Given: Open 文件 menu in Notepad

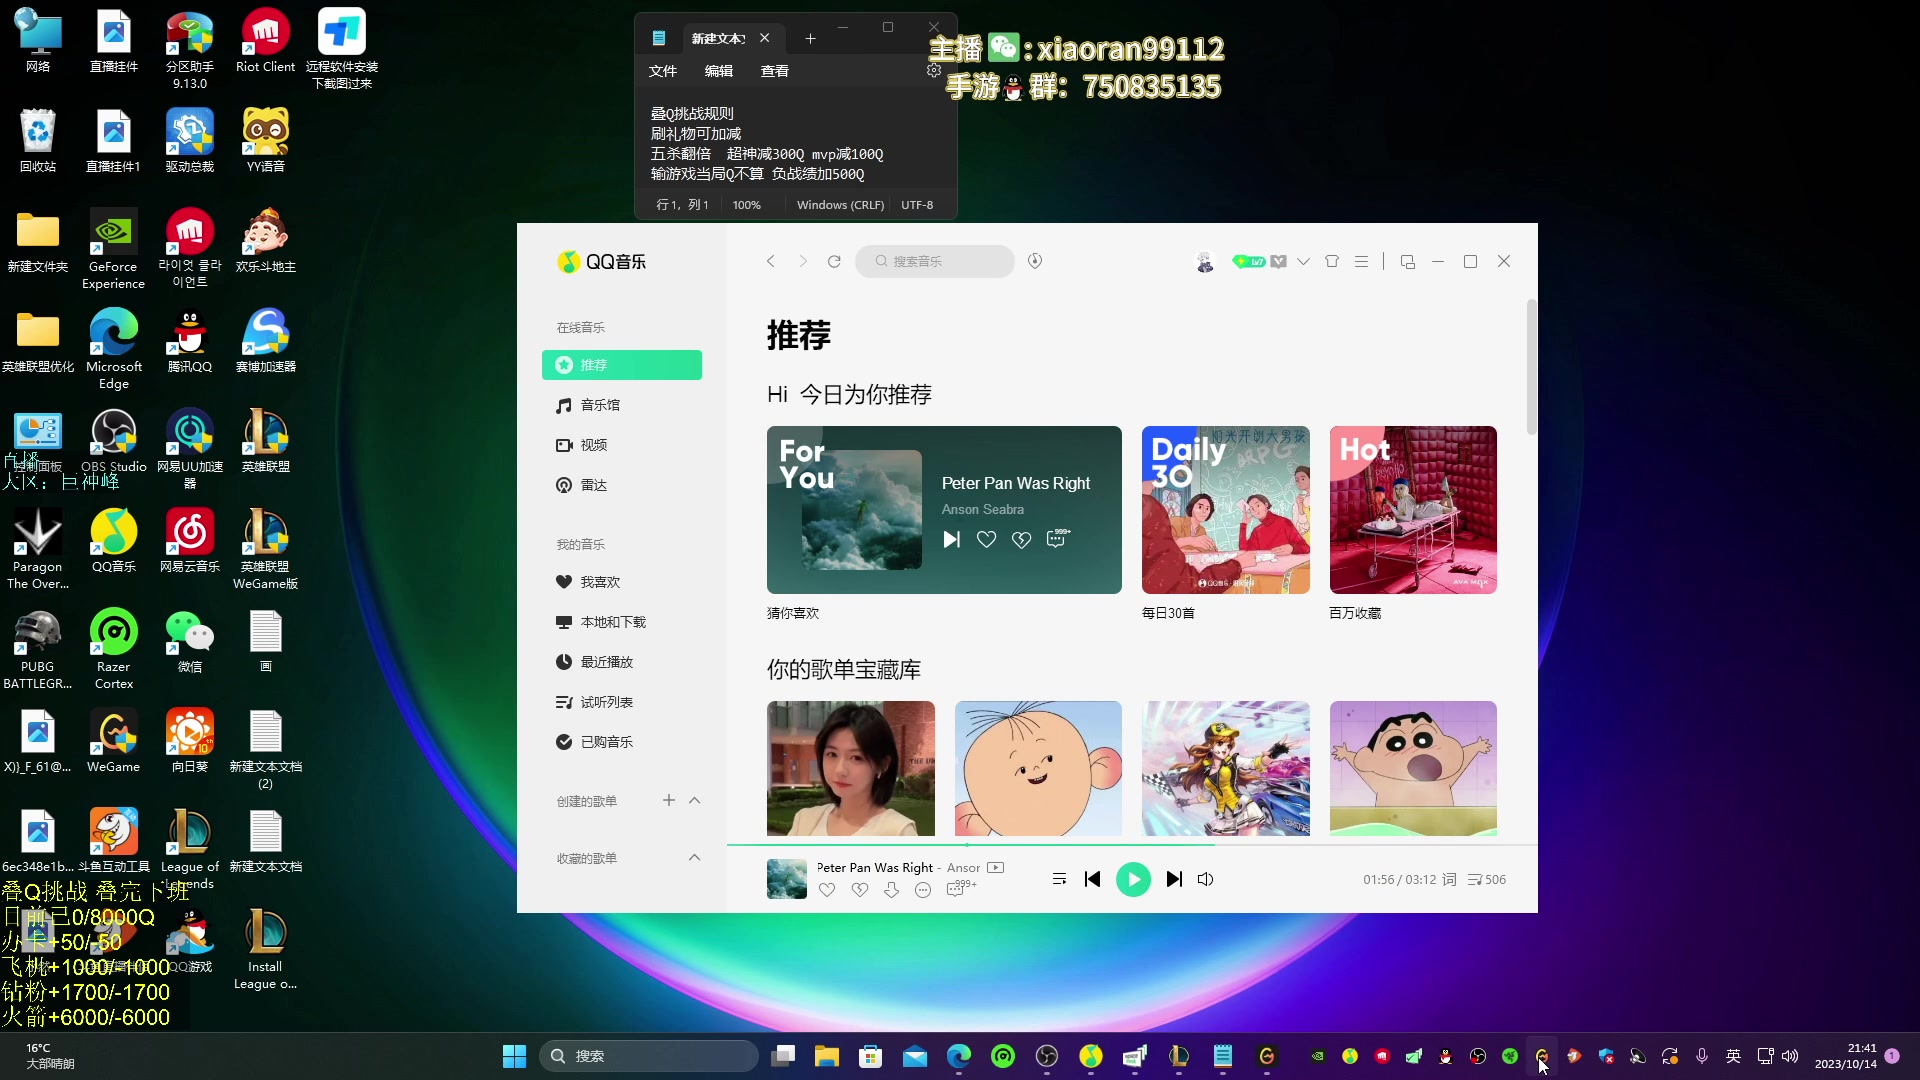Looking at the screenshot, I should click(663, 71).
